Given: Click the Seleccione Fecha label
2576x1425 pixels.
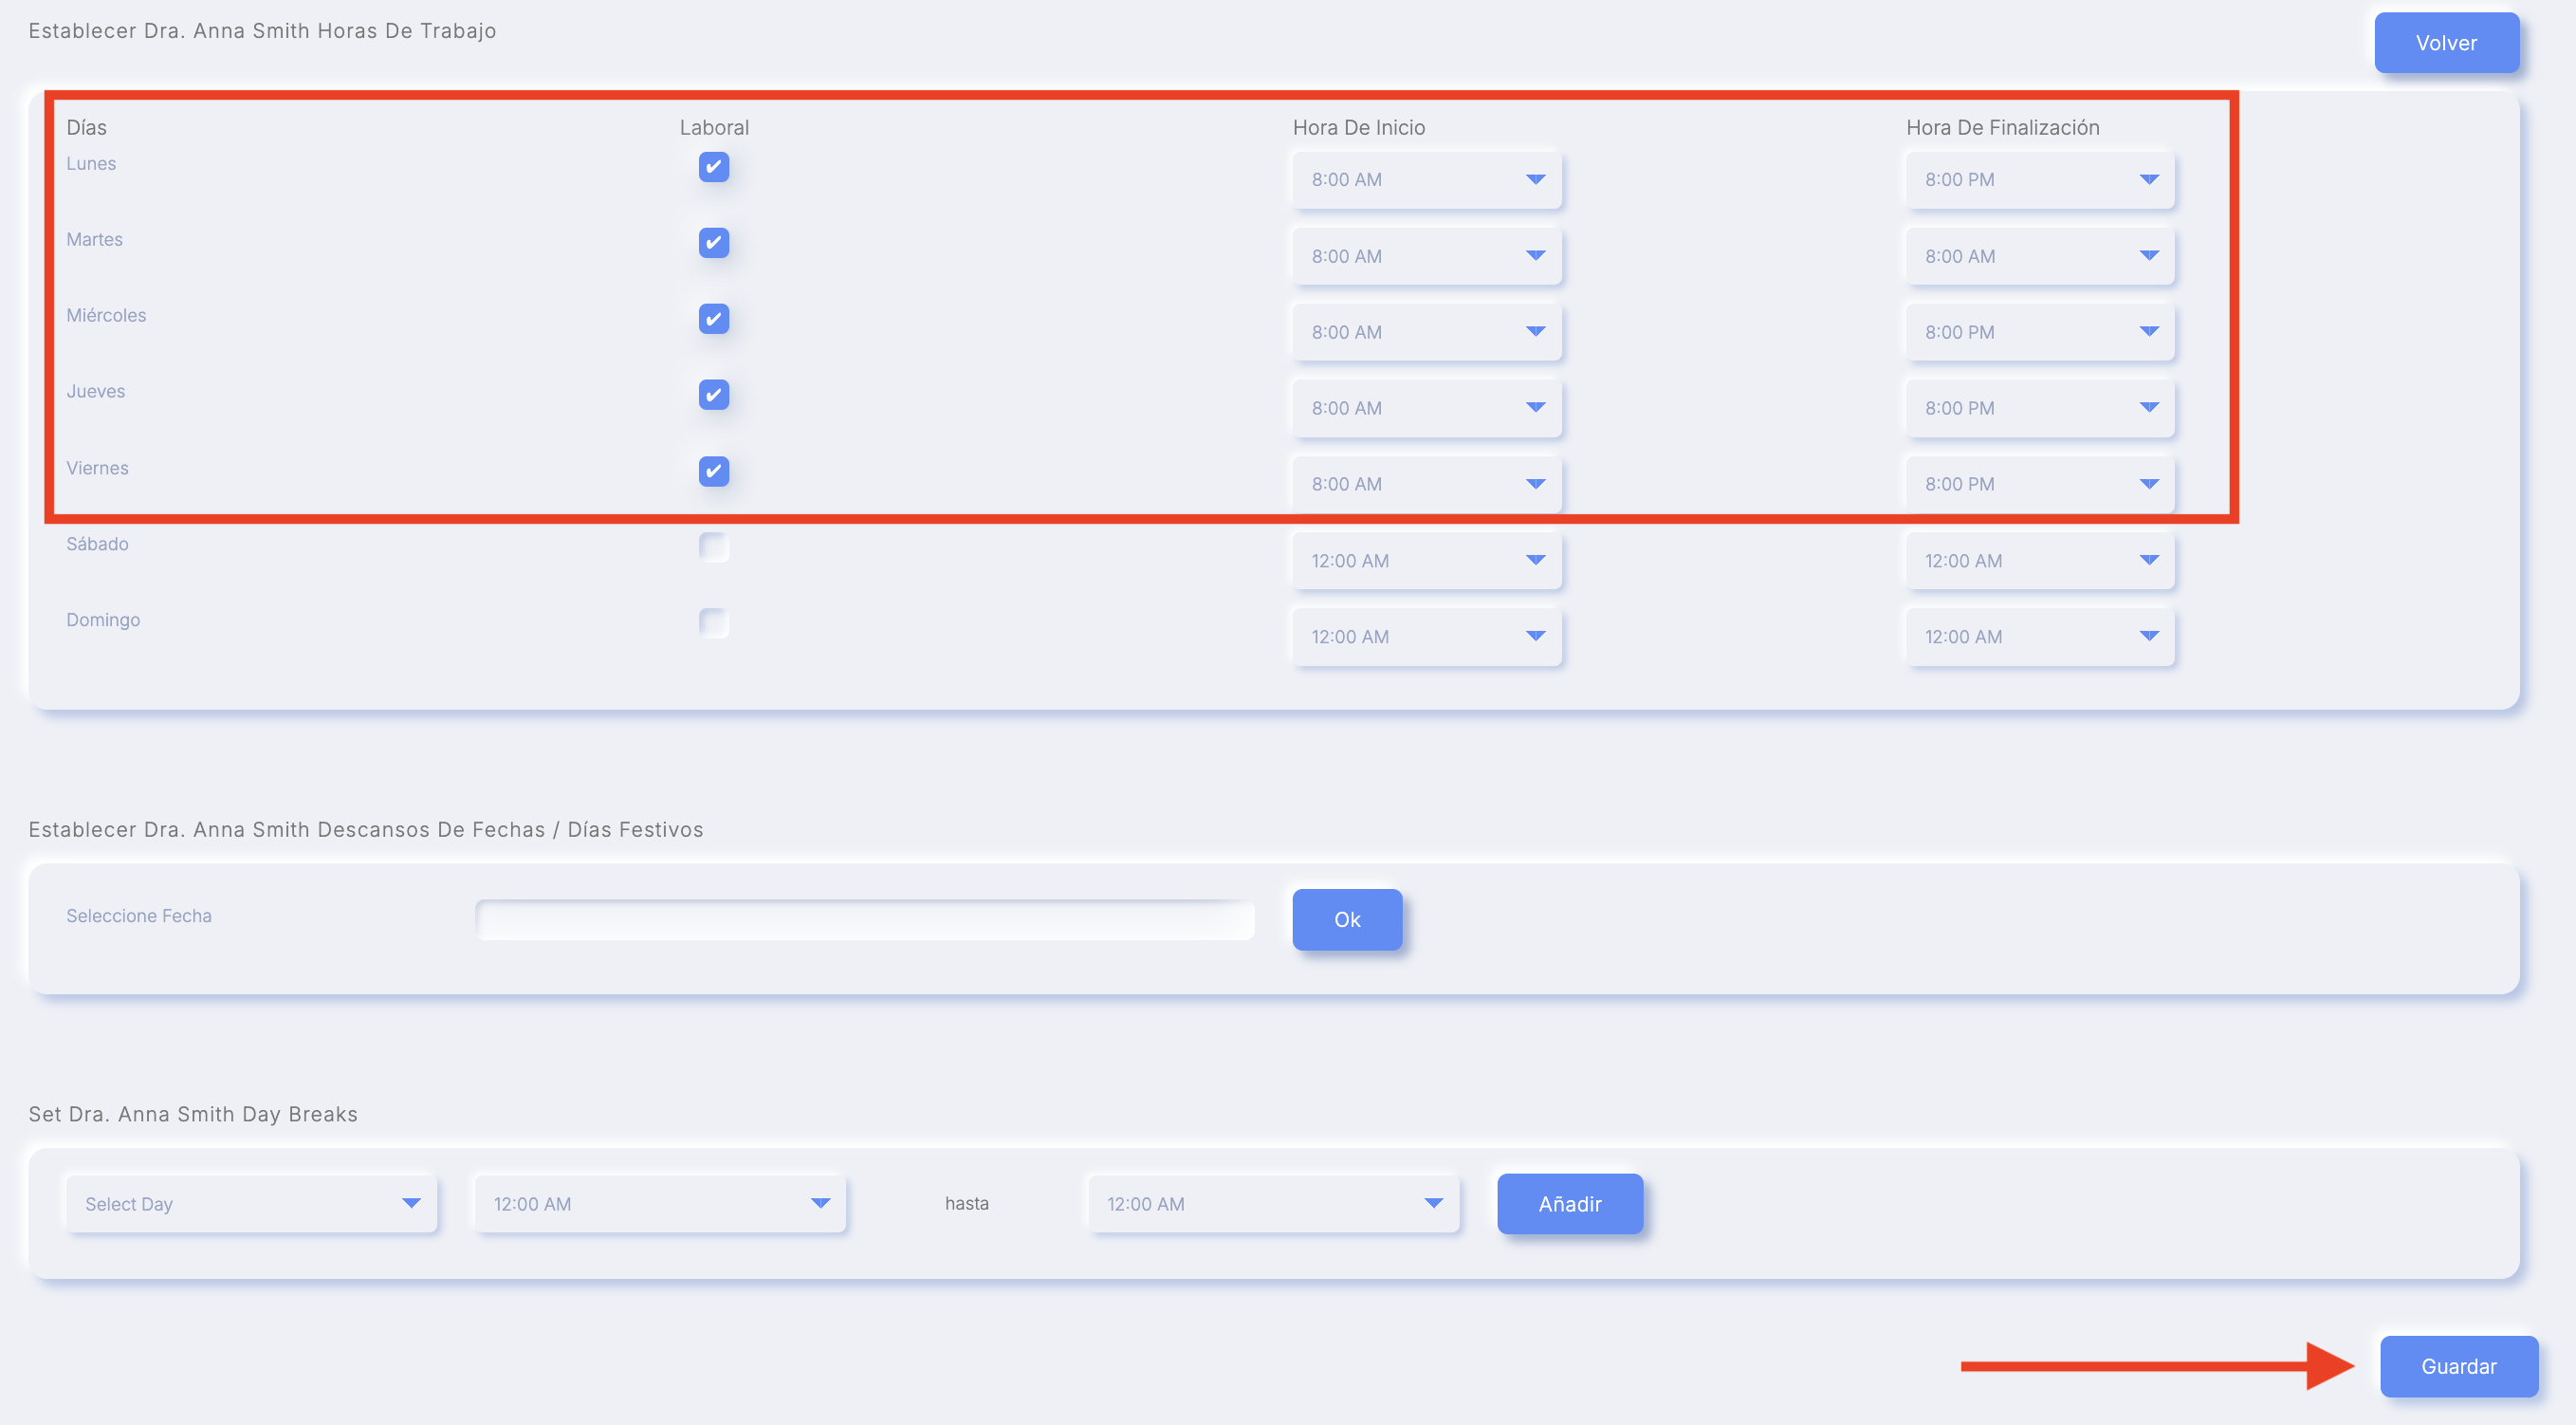Looking at the screenshot, I should click(139, 916).
